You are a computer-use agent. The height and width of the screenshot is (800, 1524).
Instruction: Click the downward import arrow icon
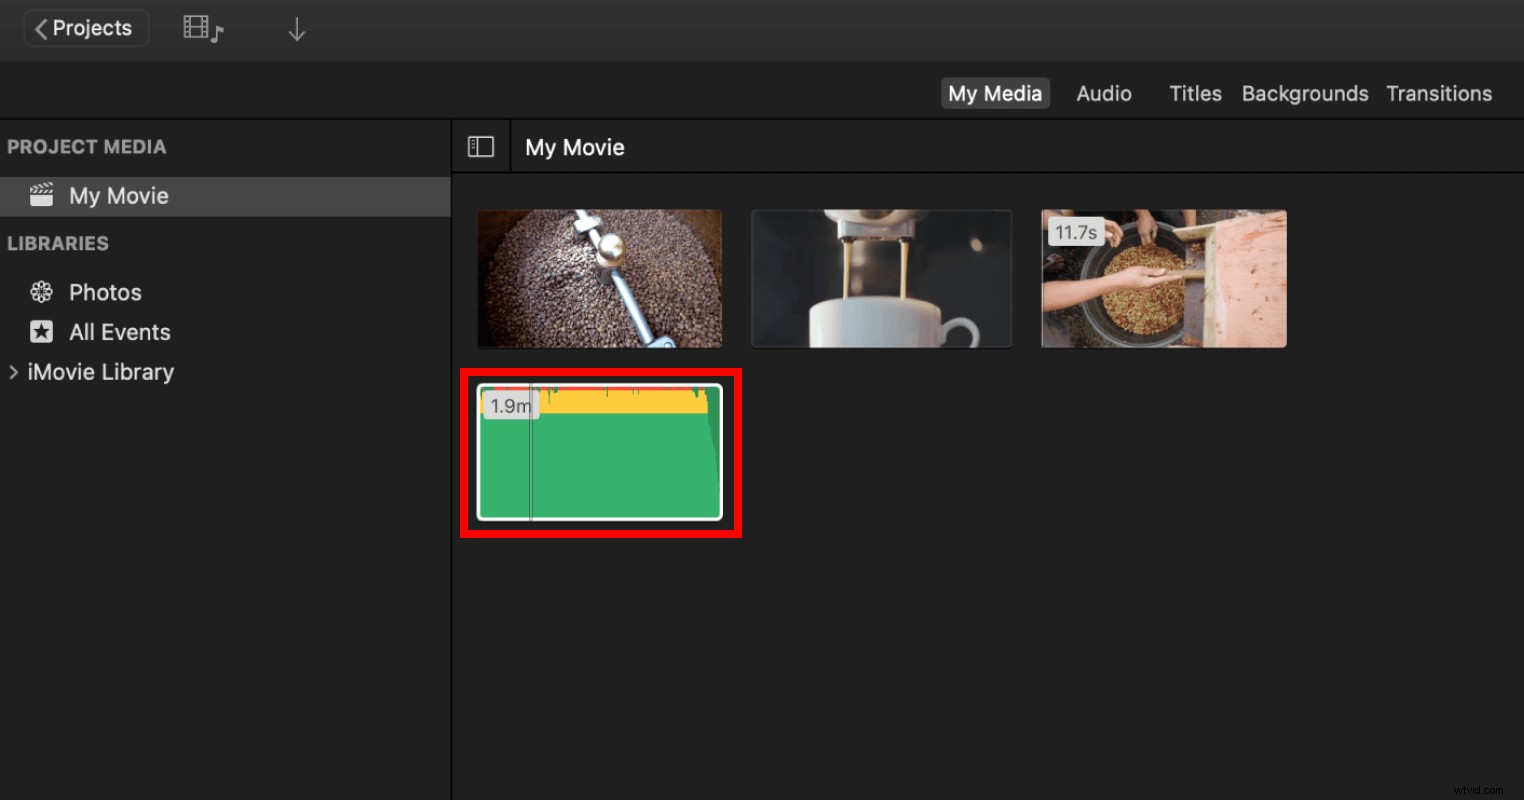pyautogui.click(x=297, y=28)
